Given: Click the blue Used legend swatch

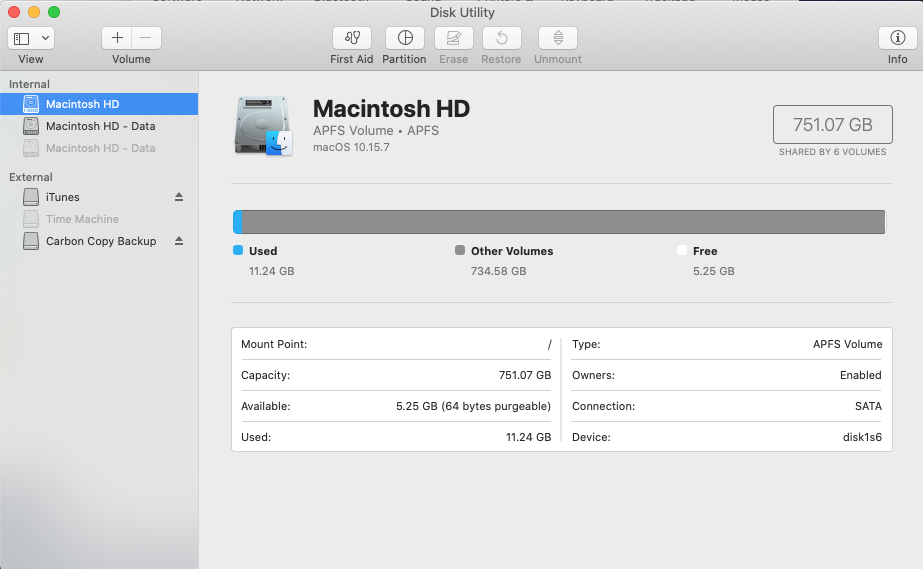Looking at the screenshot, I should (x=238, y=250).
